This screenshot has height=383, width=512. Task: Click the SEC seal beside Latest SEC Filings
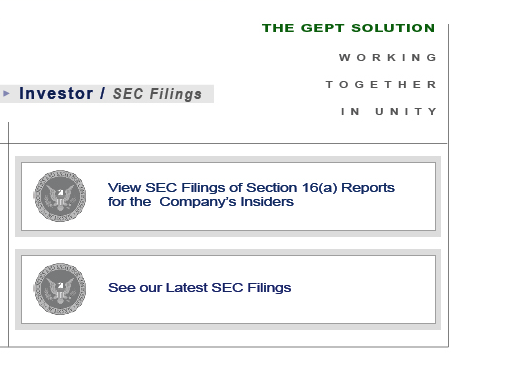[60, 289]
